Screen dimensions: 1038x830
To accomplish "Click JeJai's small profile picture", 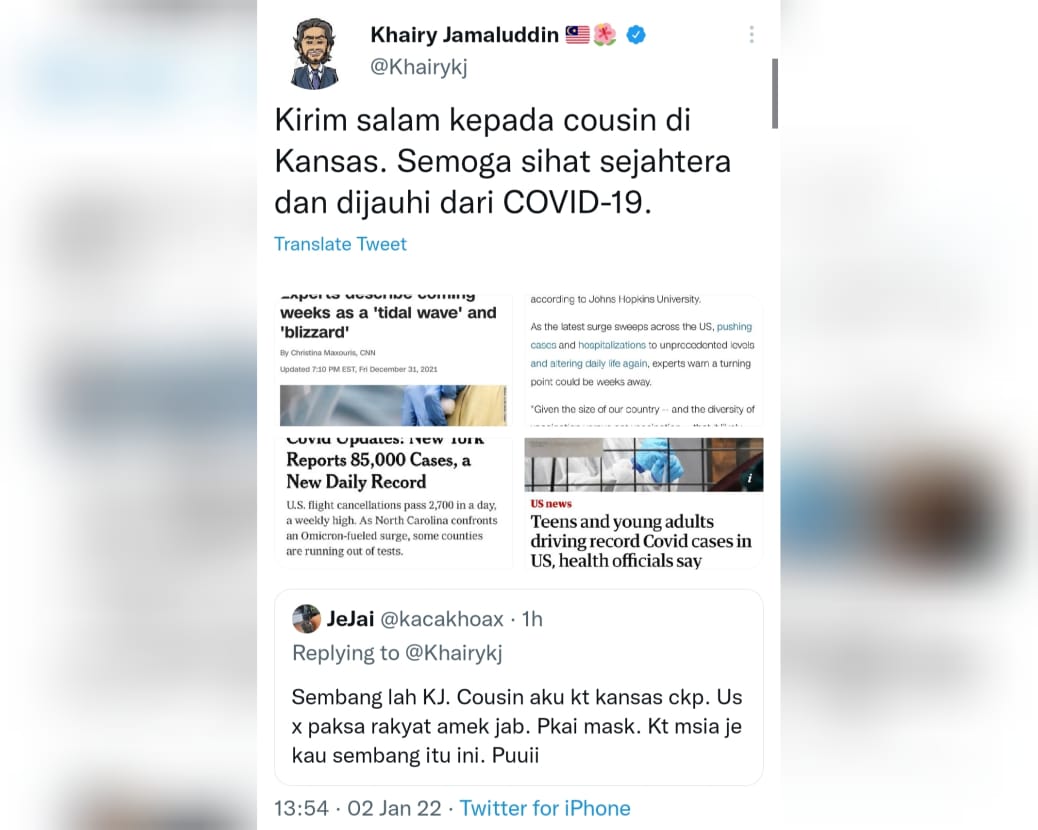I will [x=307, y=619].
